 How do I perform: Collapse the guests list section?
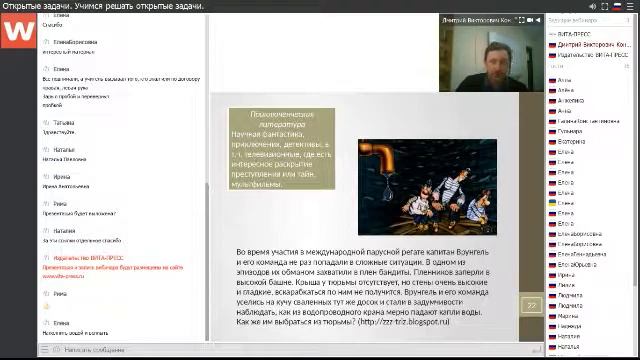pos(589,66)
